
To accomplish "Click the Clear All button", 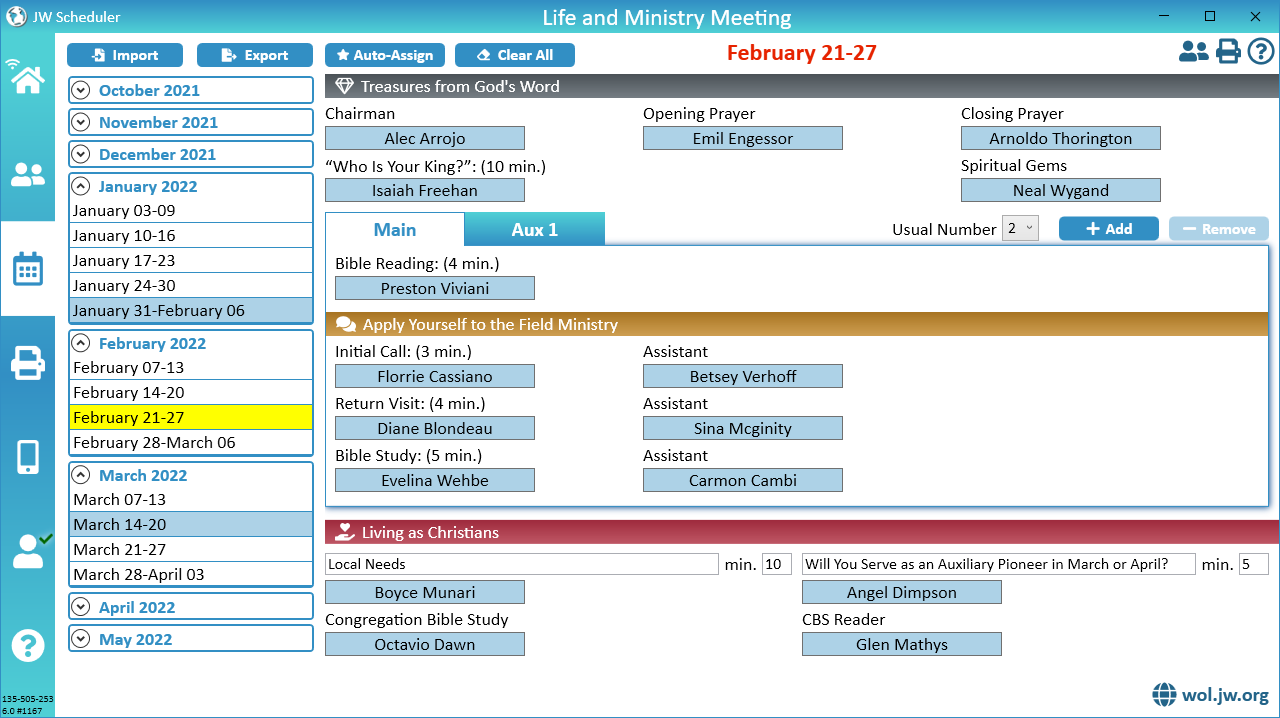I will [515, 55].
